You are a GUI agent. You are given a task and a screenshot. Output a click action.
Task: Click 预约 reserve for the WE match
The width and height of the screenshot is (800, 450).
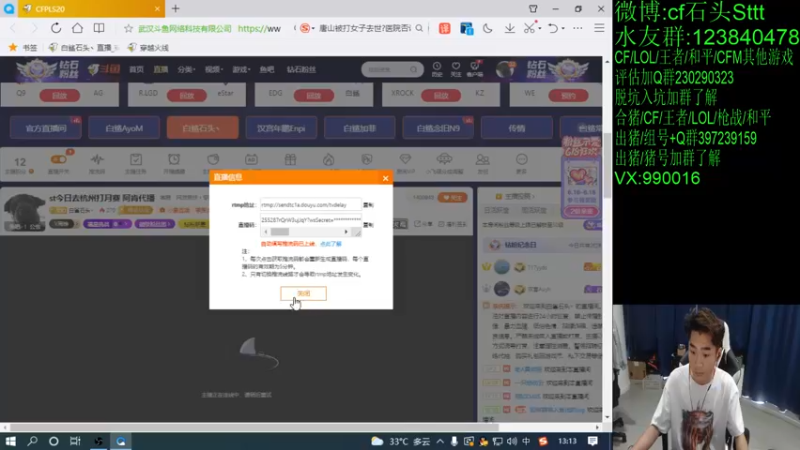[x=568, y=95]
